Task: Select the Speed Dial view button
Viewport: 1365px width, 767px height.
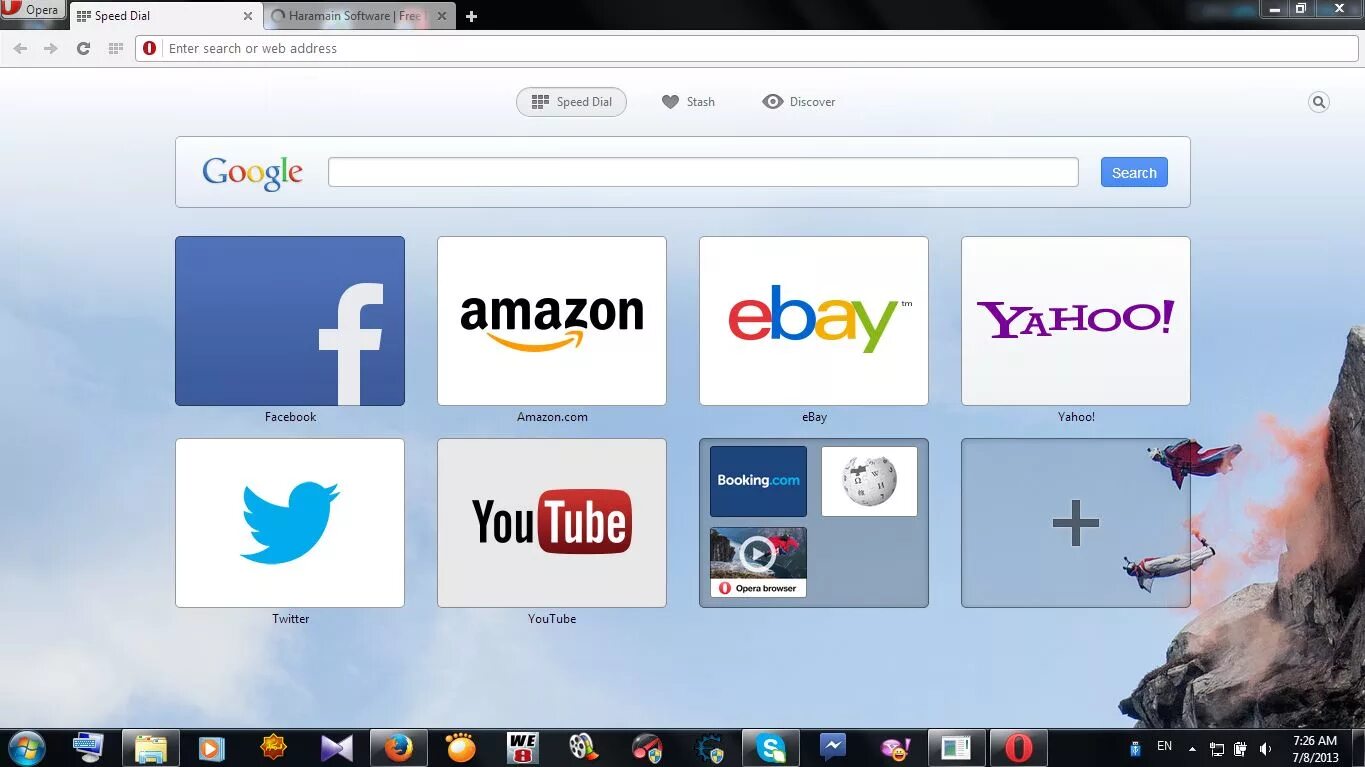Action: coord(571,102)
